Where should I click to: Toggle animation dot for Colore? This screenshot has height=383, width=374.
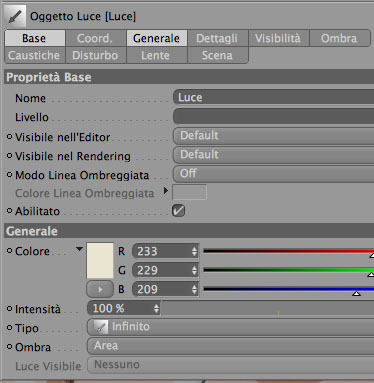9,251
